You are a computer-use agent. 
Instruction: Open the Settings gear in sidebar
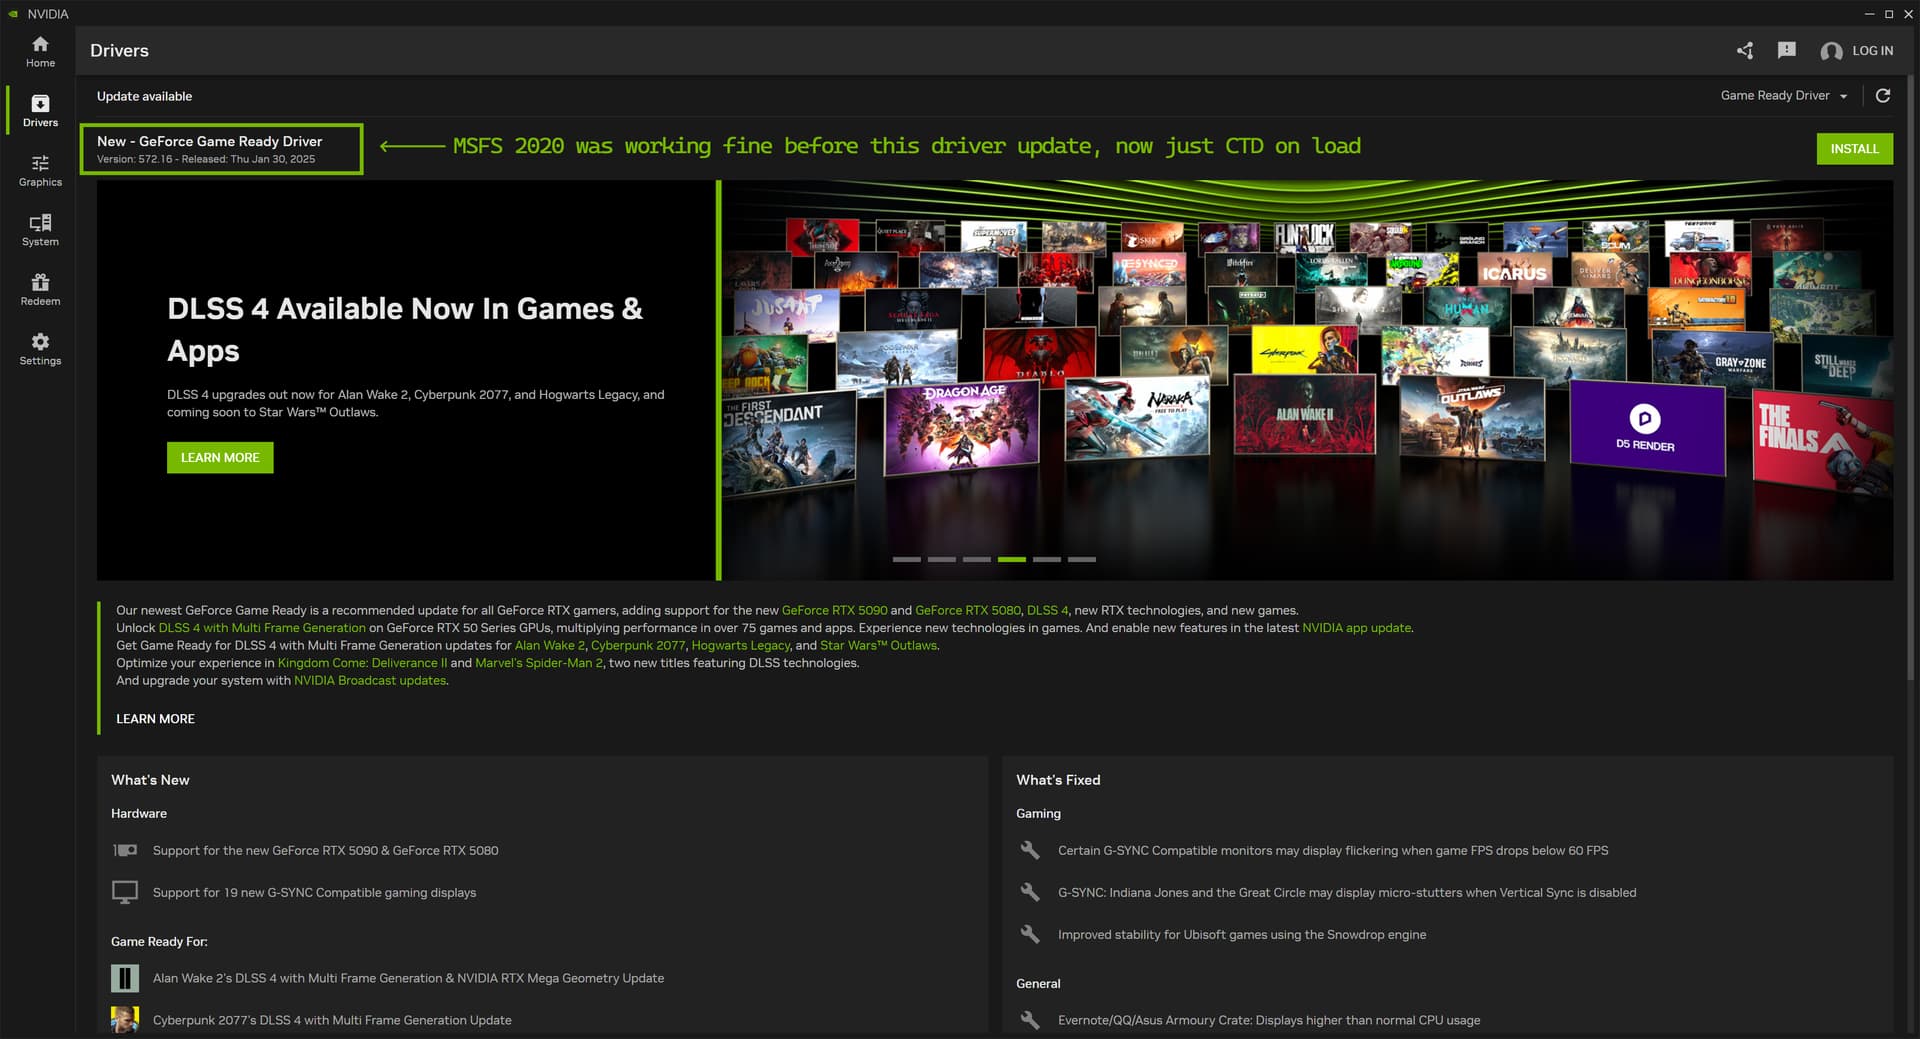[x=40, y=349]
